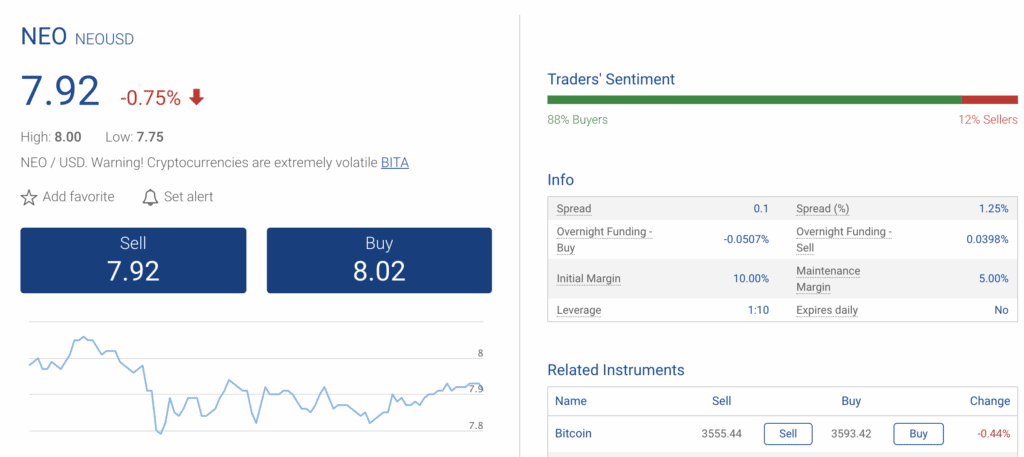Viewport: 1024px width, 457px height.
Task: Click the red down arrow beside -0.75%
Action: (x=197, y=98)
